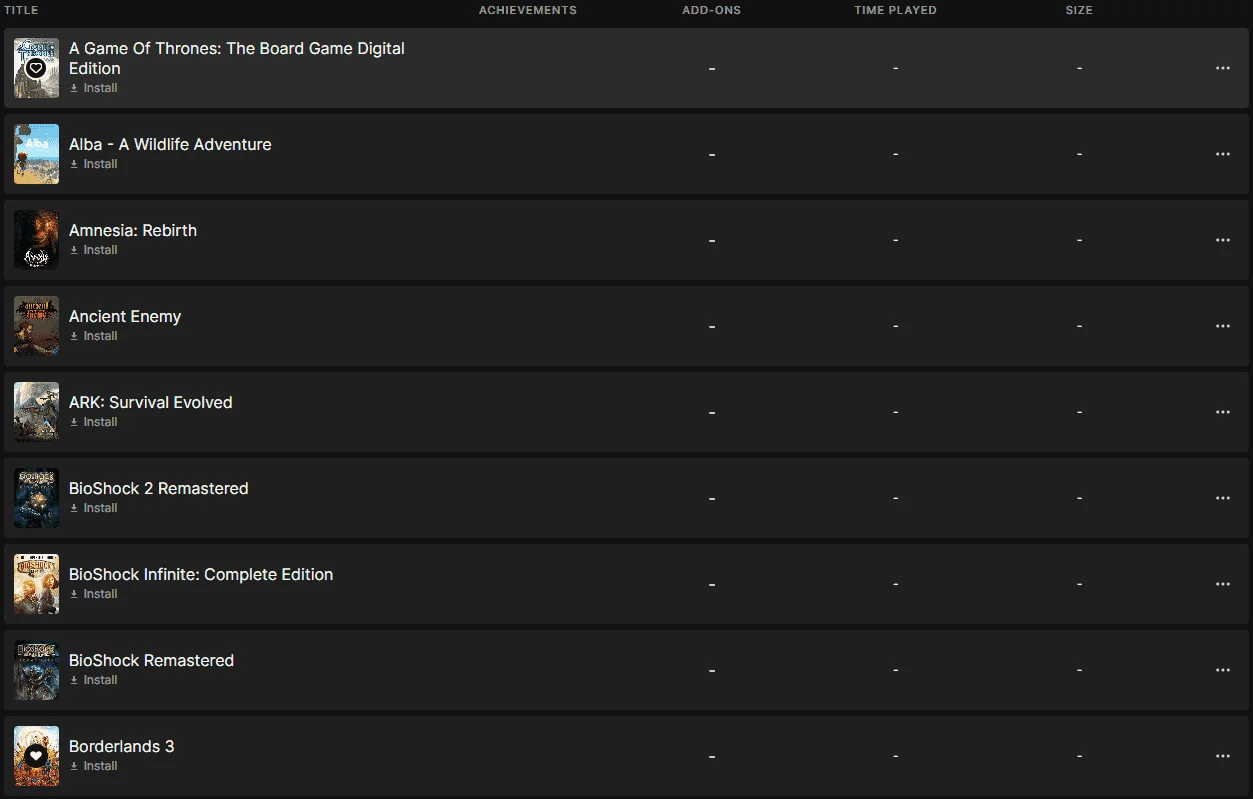
Task: Open Ancient Enemy cover thumbnail
Action: tap(36, 326)
